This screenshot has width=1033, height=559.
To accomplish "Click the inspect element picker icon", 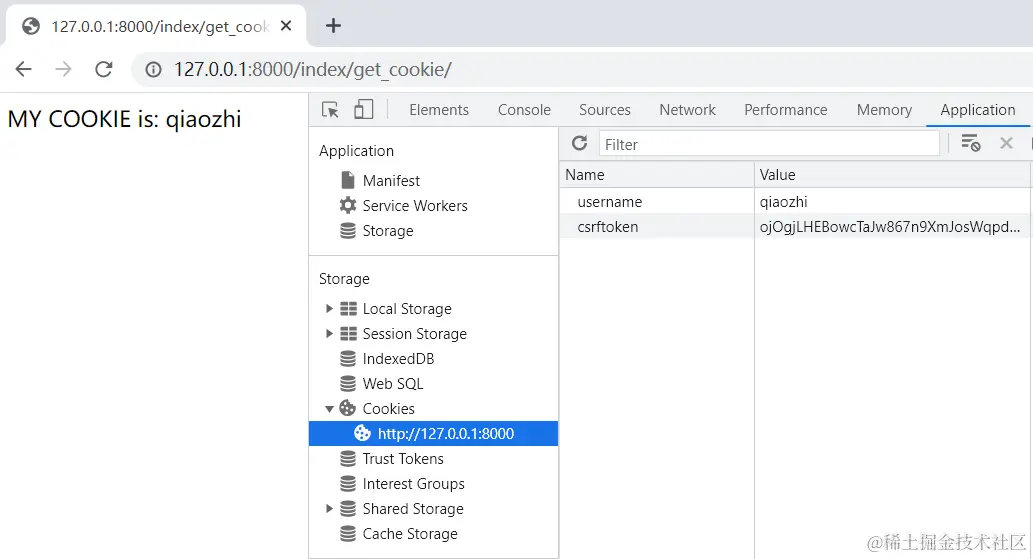I will 331,110.
